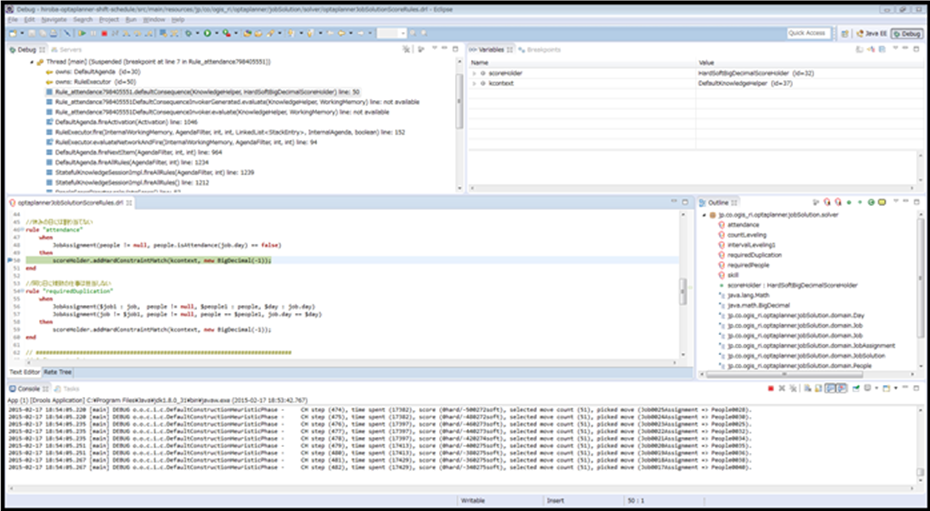Click red Terminate icon in Console toolbar

tap(771, 388)
